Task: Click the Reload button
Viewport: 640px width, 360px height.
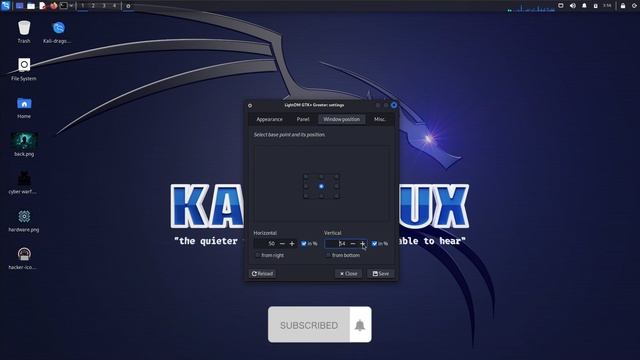Action: point(262,273)
